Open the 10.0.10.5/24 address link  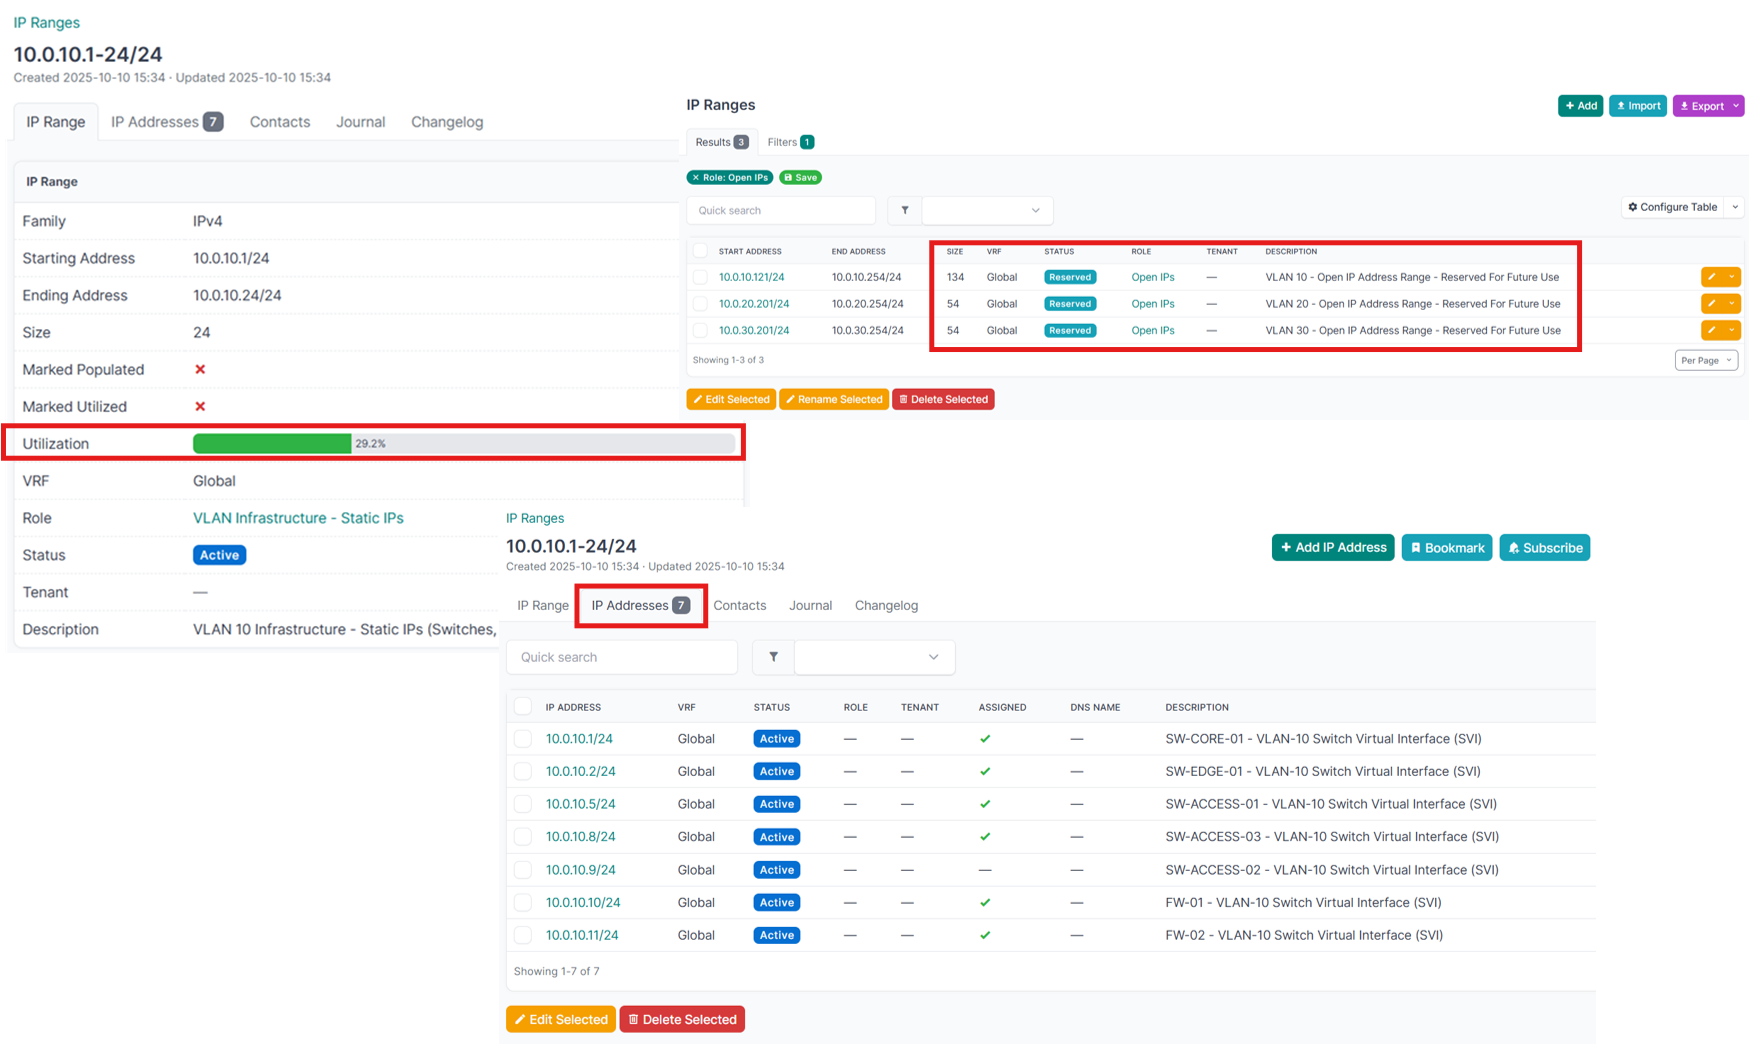pos(581,803)
